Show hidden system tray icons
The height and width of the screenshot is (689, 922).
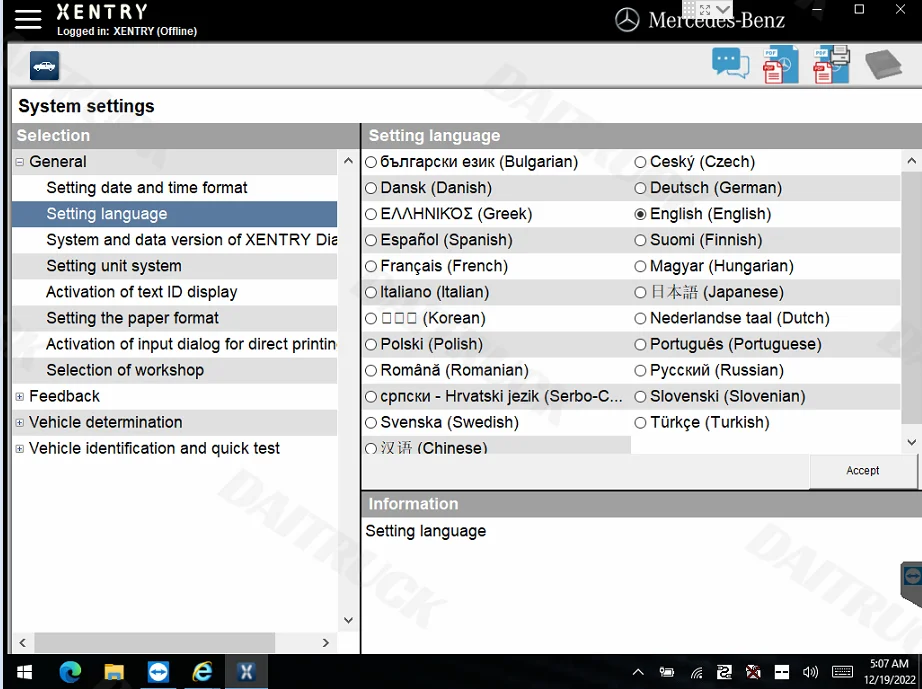[638, 672]
